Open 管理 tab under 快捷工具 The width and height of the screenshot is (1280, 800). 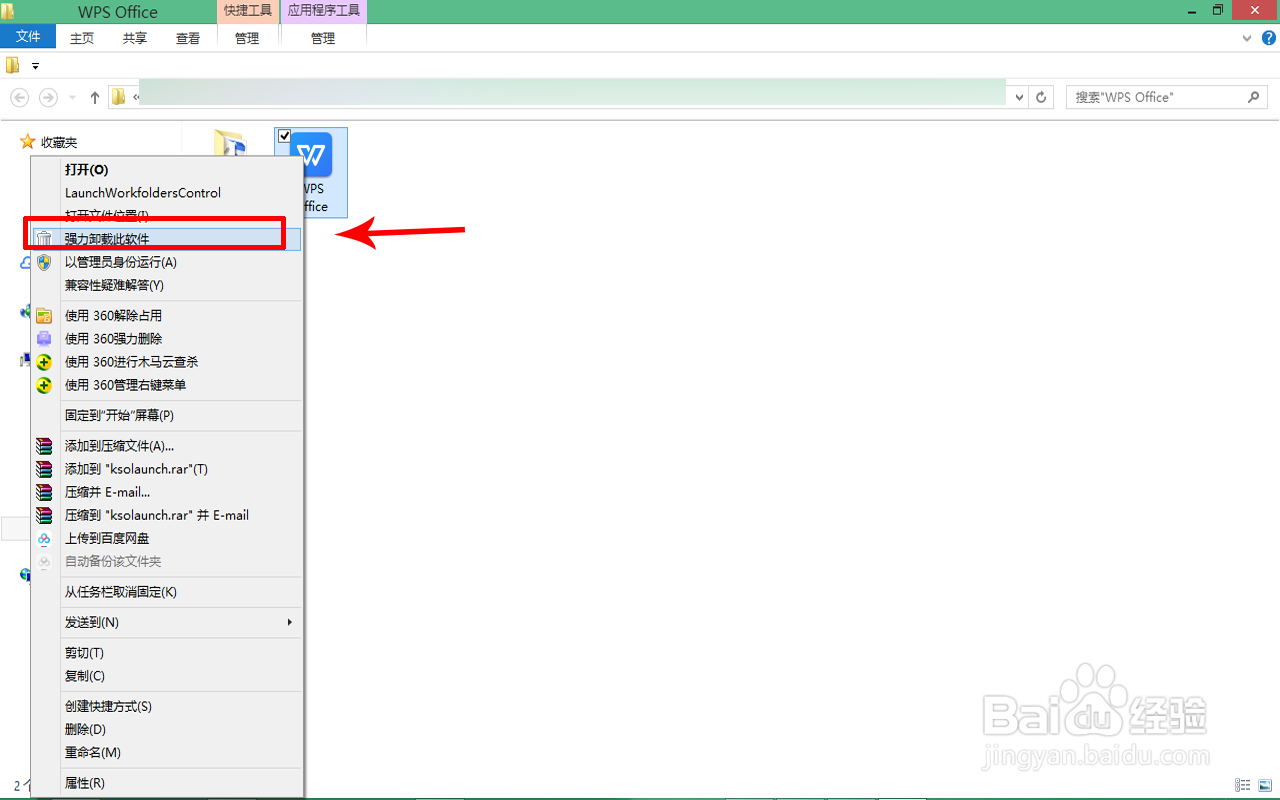(247, 38)
